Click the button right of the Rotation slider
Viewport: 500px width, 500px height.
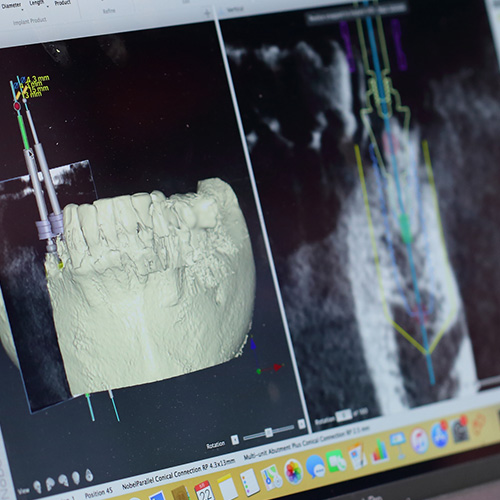(x=301, y=424)
